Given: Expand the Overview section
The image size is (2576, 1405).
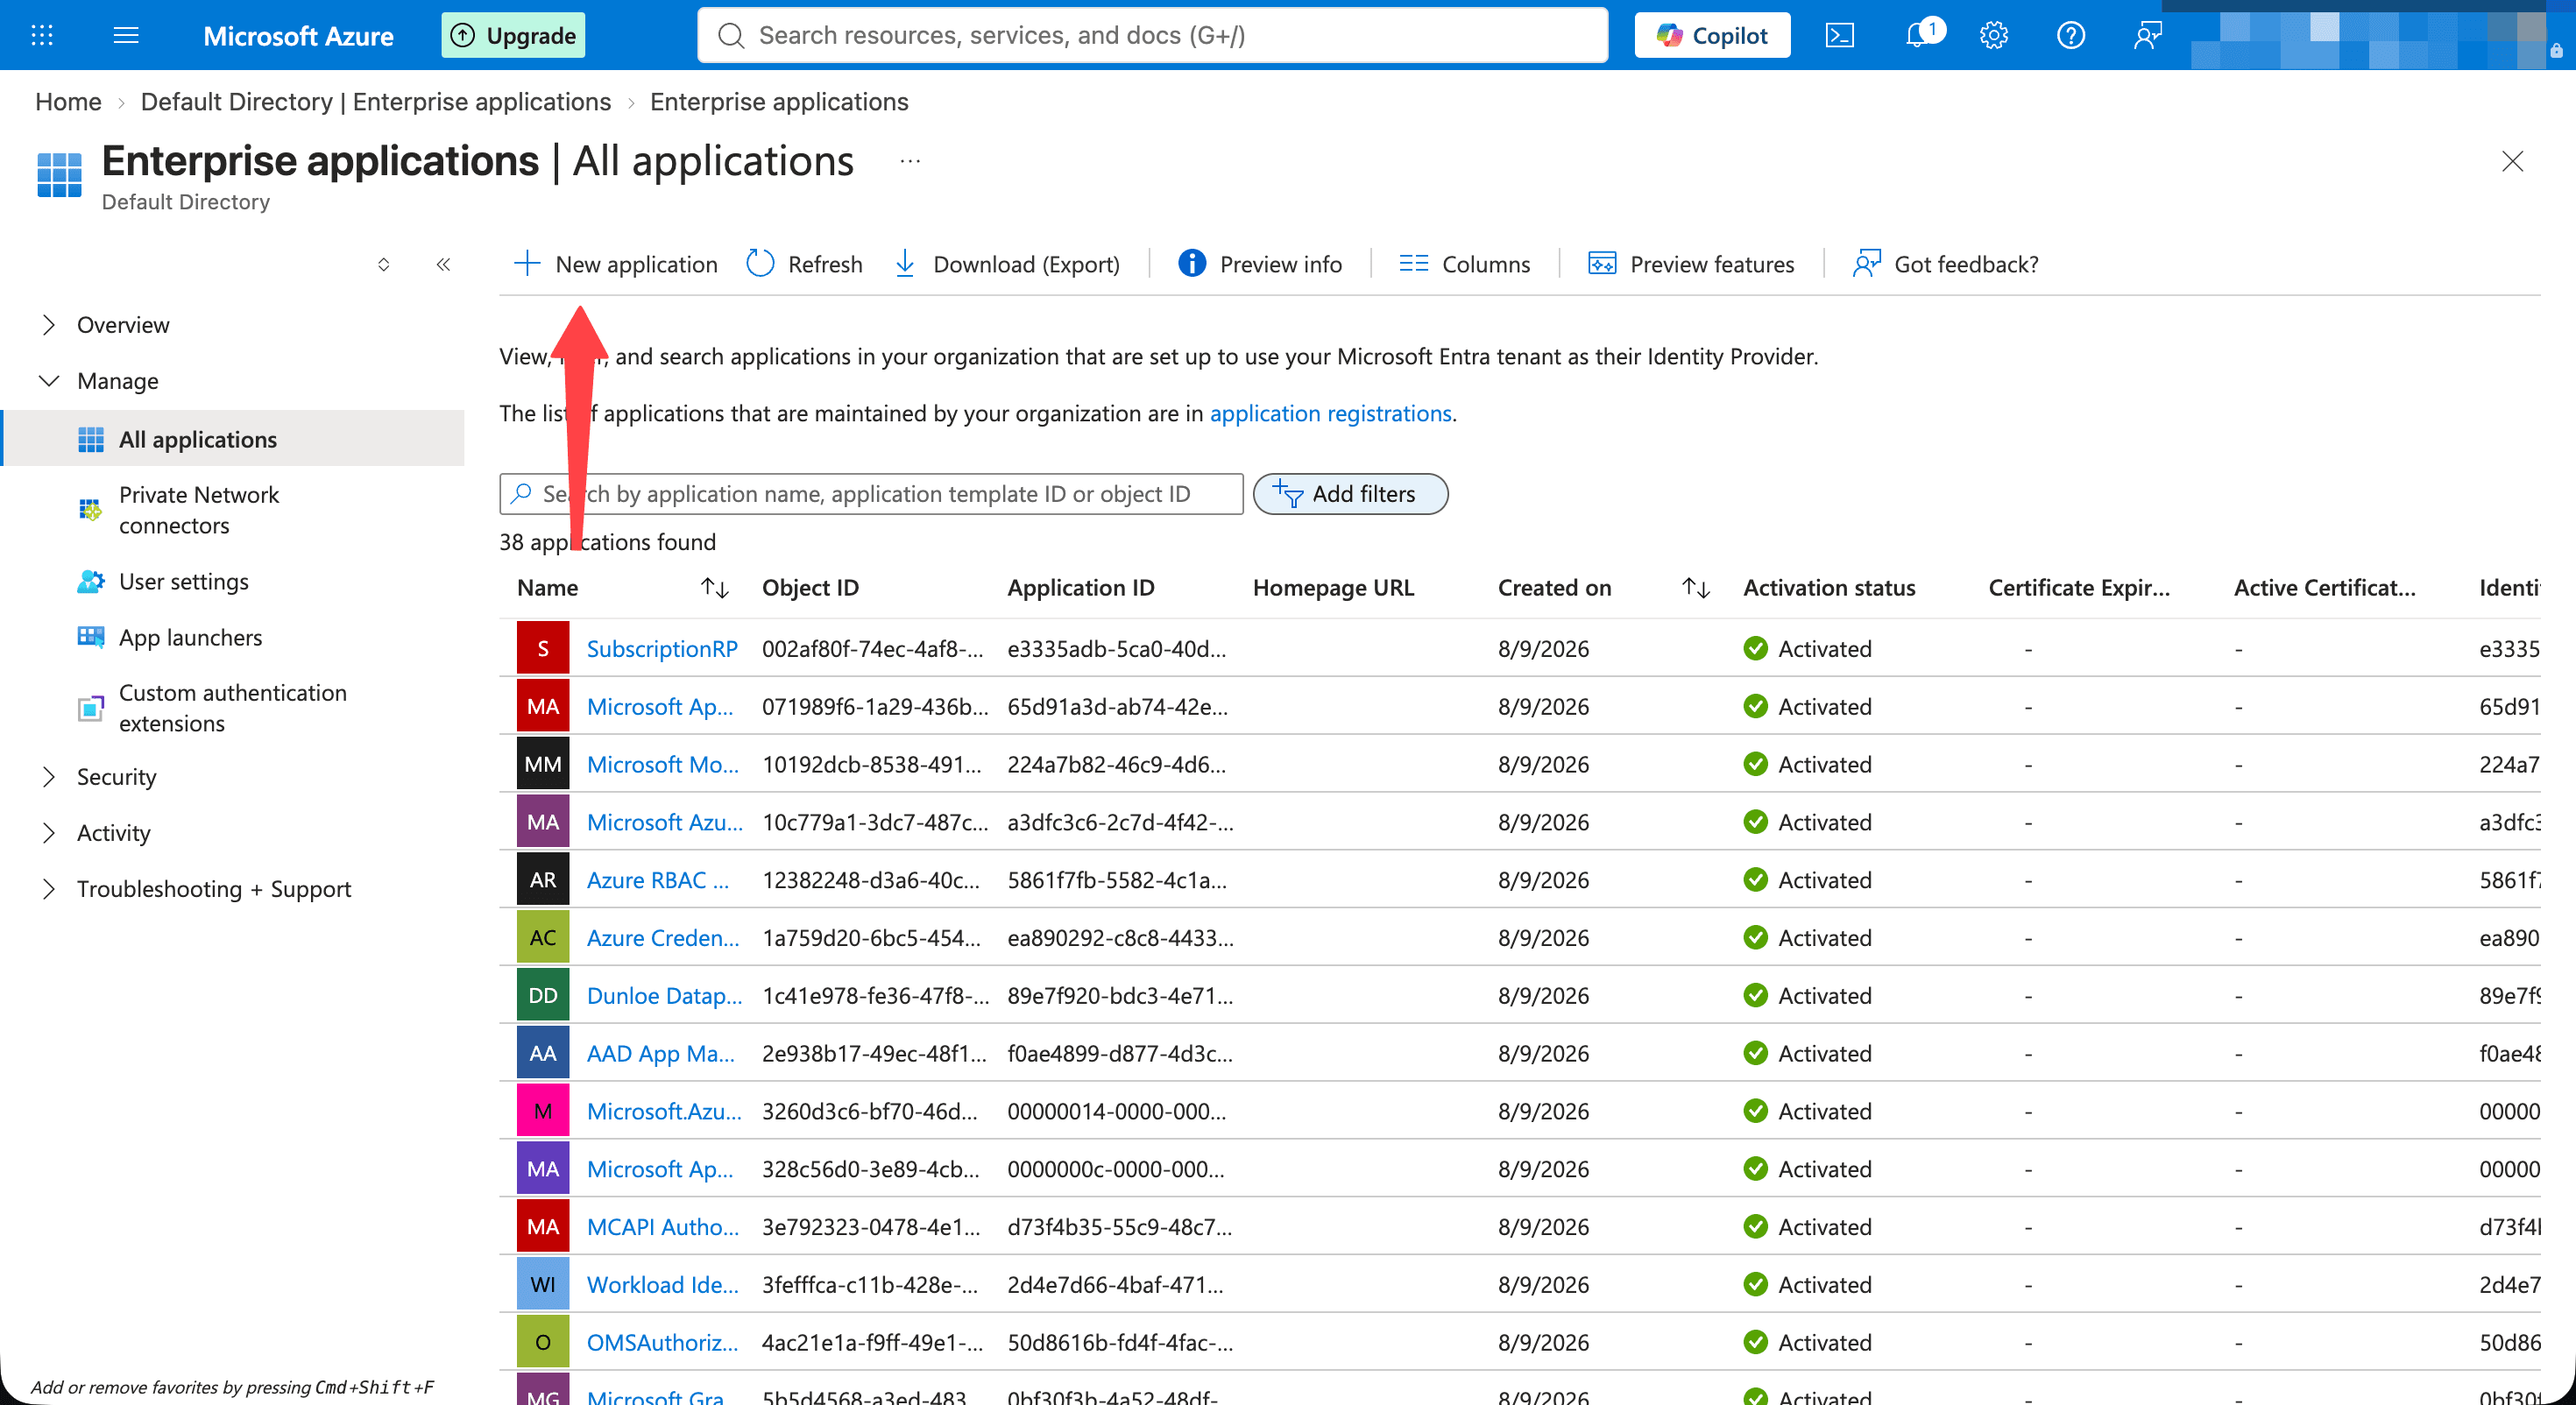Looking at the screenshot, I should click(x=48, y=325).
